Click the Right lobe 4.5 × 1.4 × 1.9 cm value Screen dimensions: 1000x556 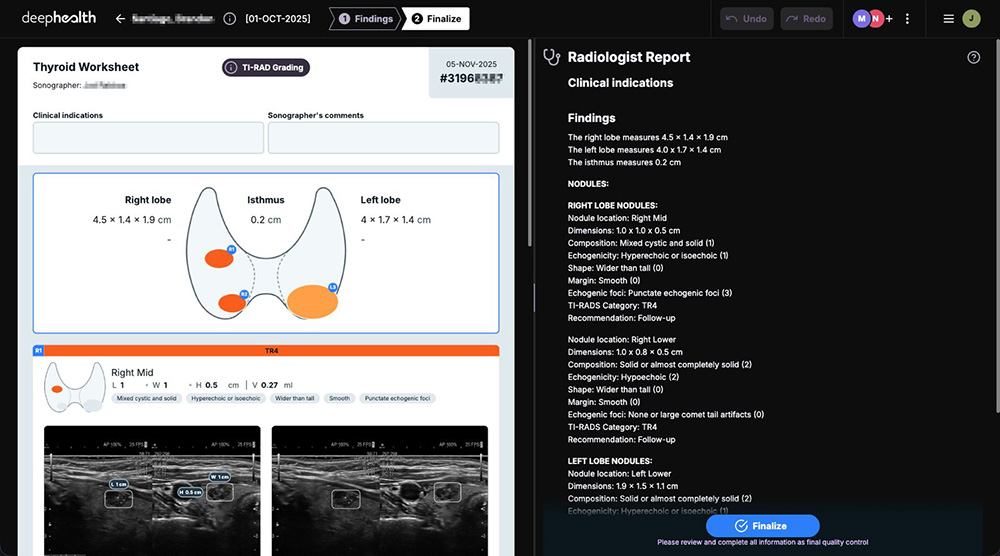pyautogui.click(x=132, y=220)
